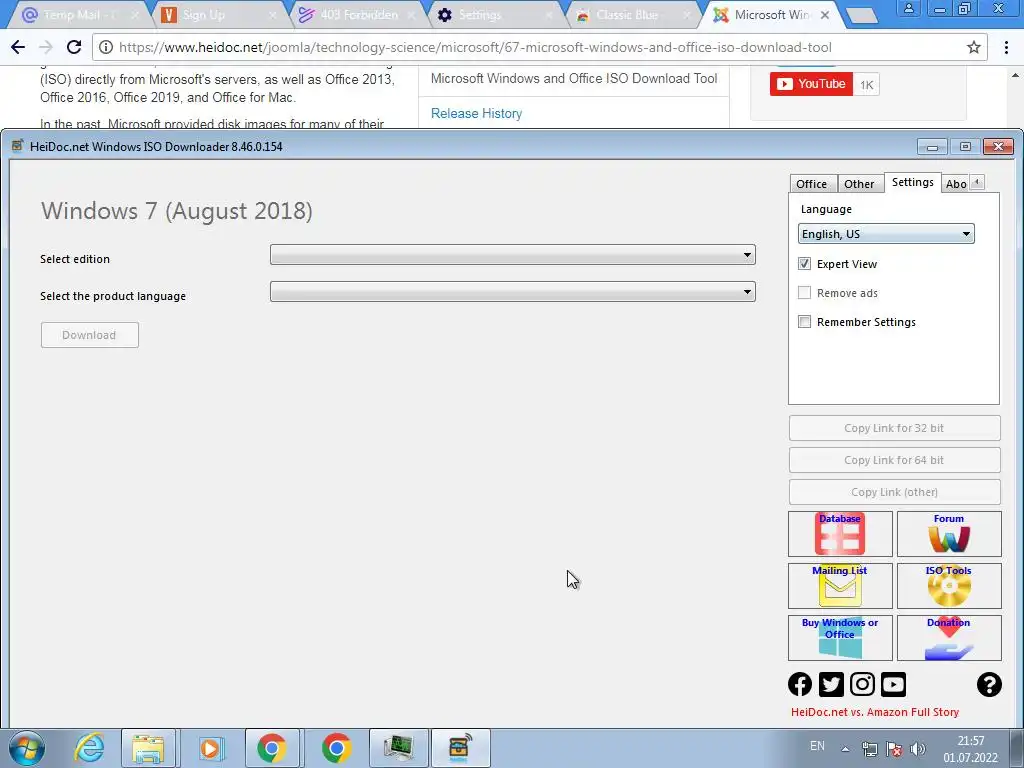The width and height of the screenshot is (1024, 768).
Task: Switch to ISO Downloader taskbar icon
Action: (460, 748)
